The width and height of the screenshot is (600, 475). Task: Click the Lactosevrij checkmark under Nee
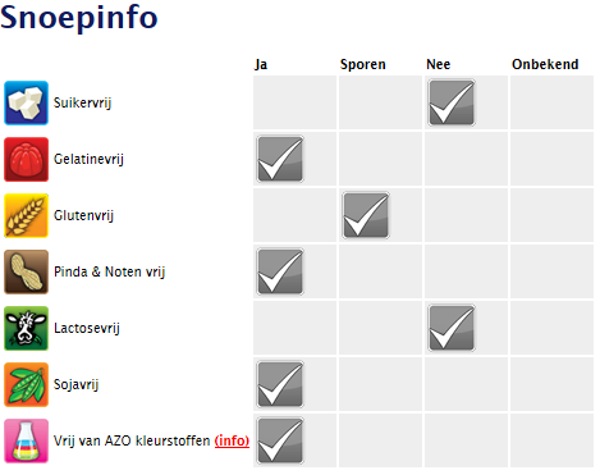pyautogui.click(x=451, y=327)
